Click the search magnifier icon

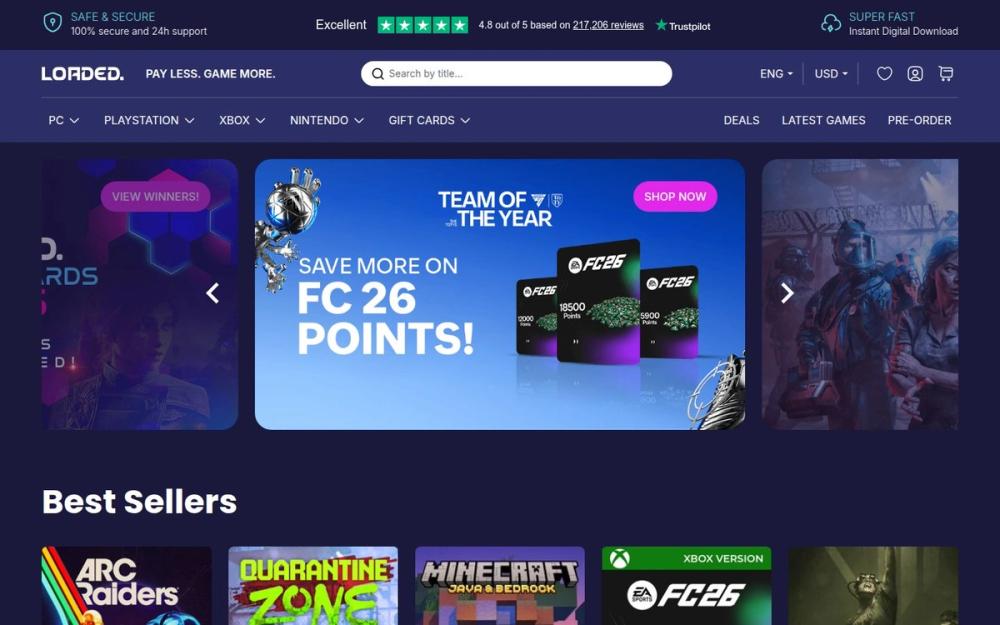tap(378, 74)
